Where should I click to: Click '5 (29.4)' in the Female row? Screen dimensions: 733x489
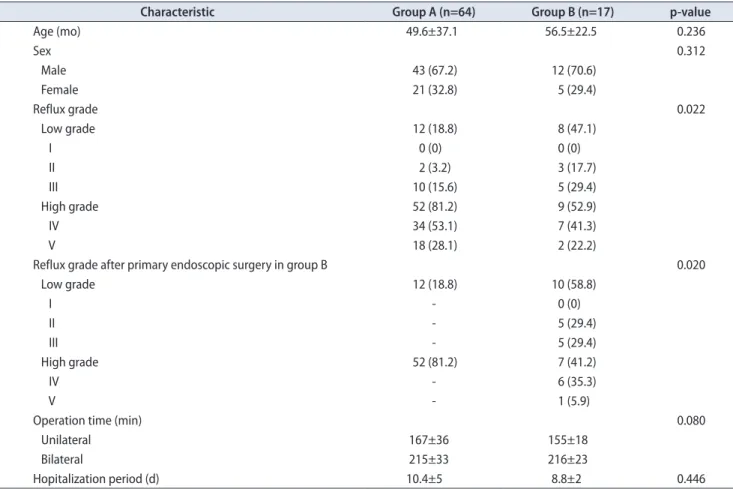tap(576, 90)
